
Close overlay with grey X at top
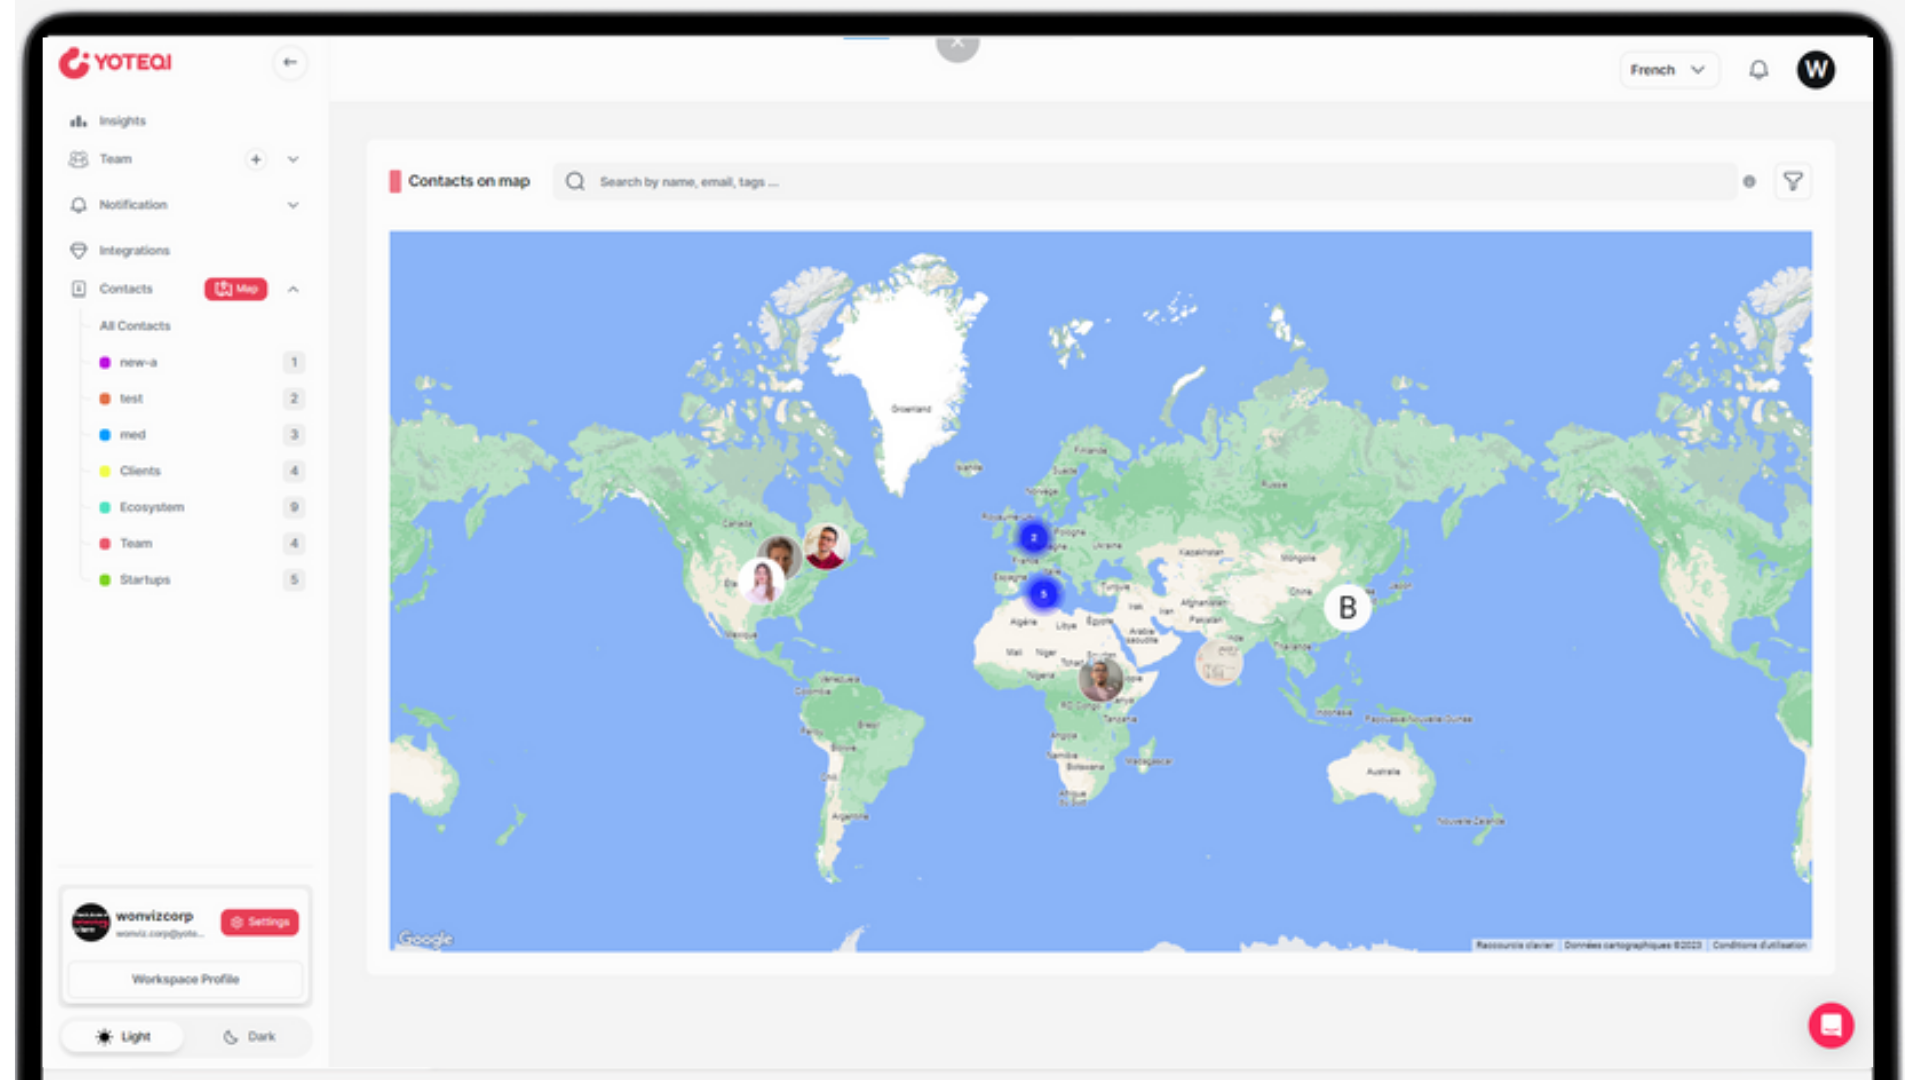[957, 43]
